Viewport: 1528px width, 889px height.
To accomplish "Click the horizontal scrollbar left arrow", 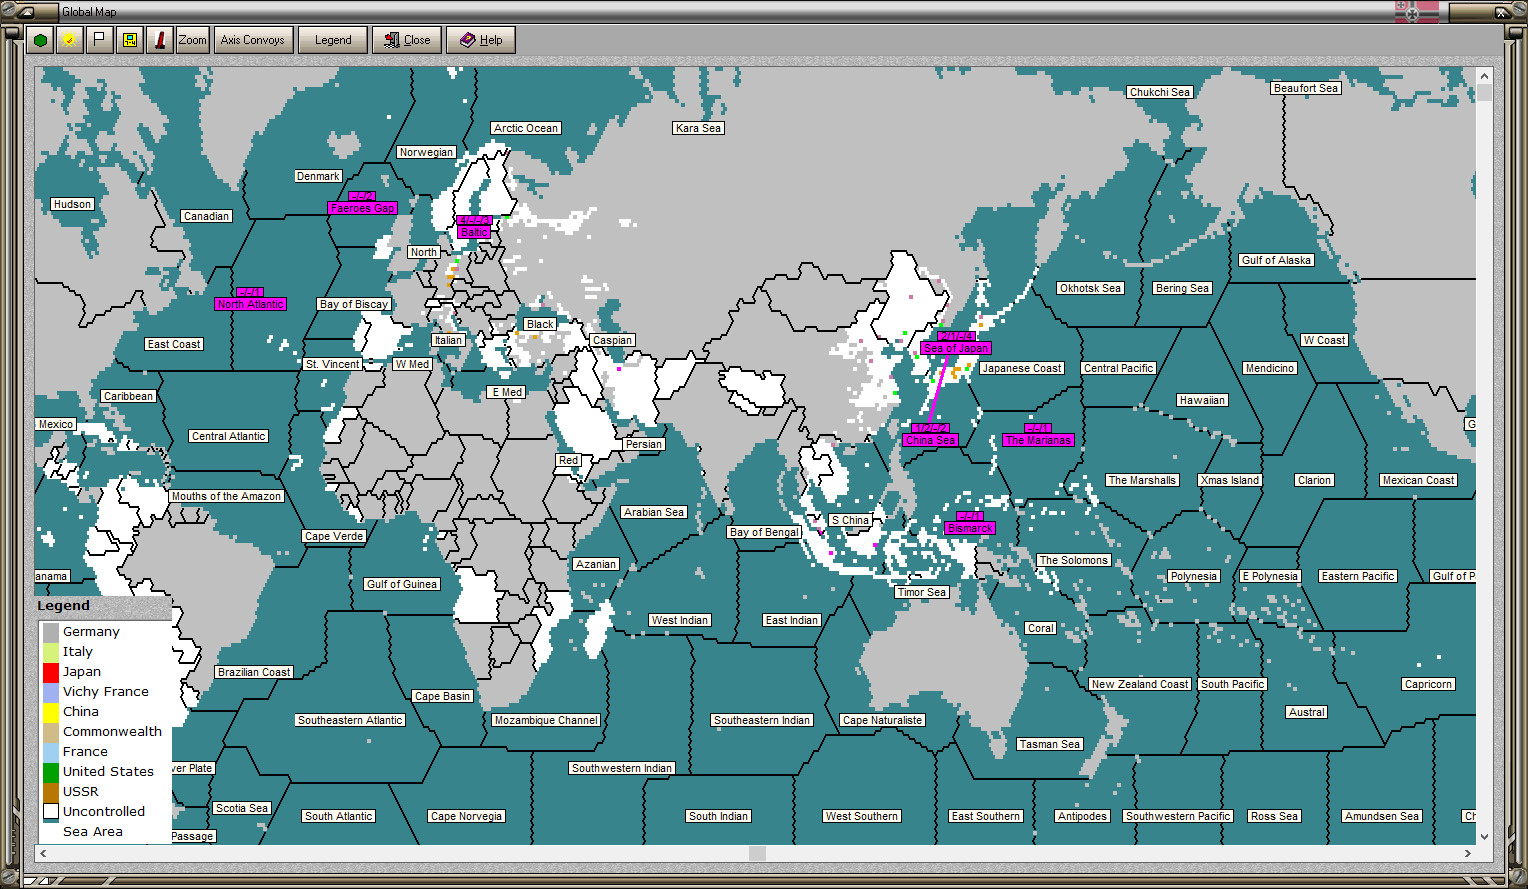I will [x=43, y=853].
